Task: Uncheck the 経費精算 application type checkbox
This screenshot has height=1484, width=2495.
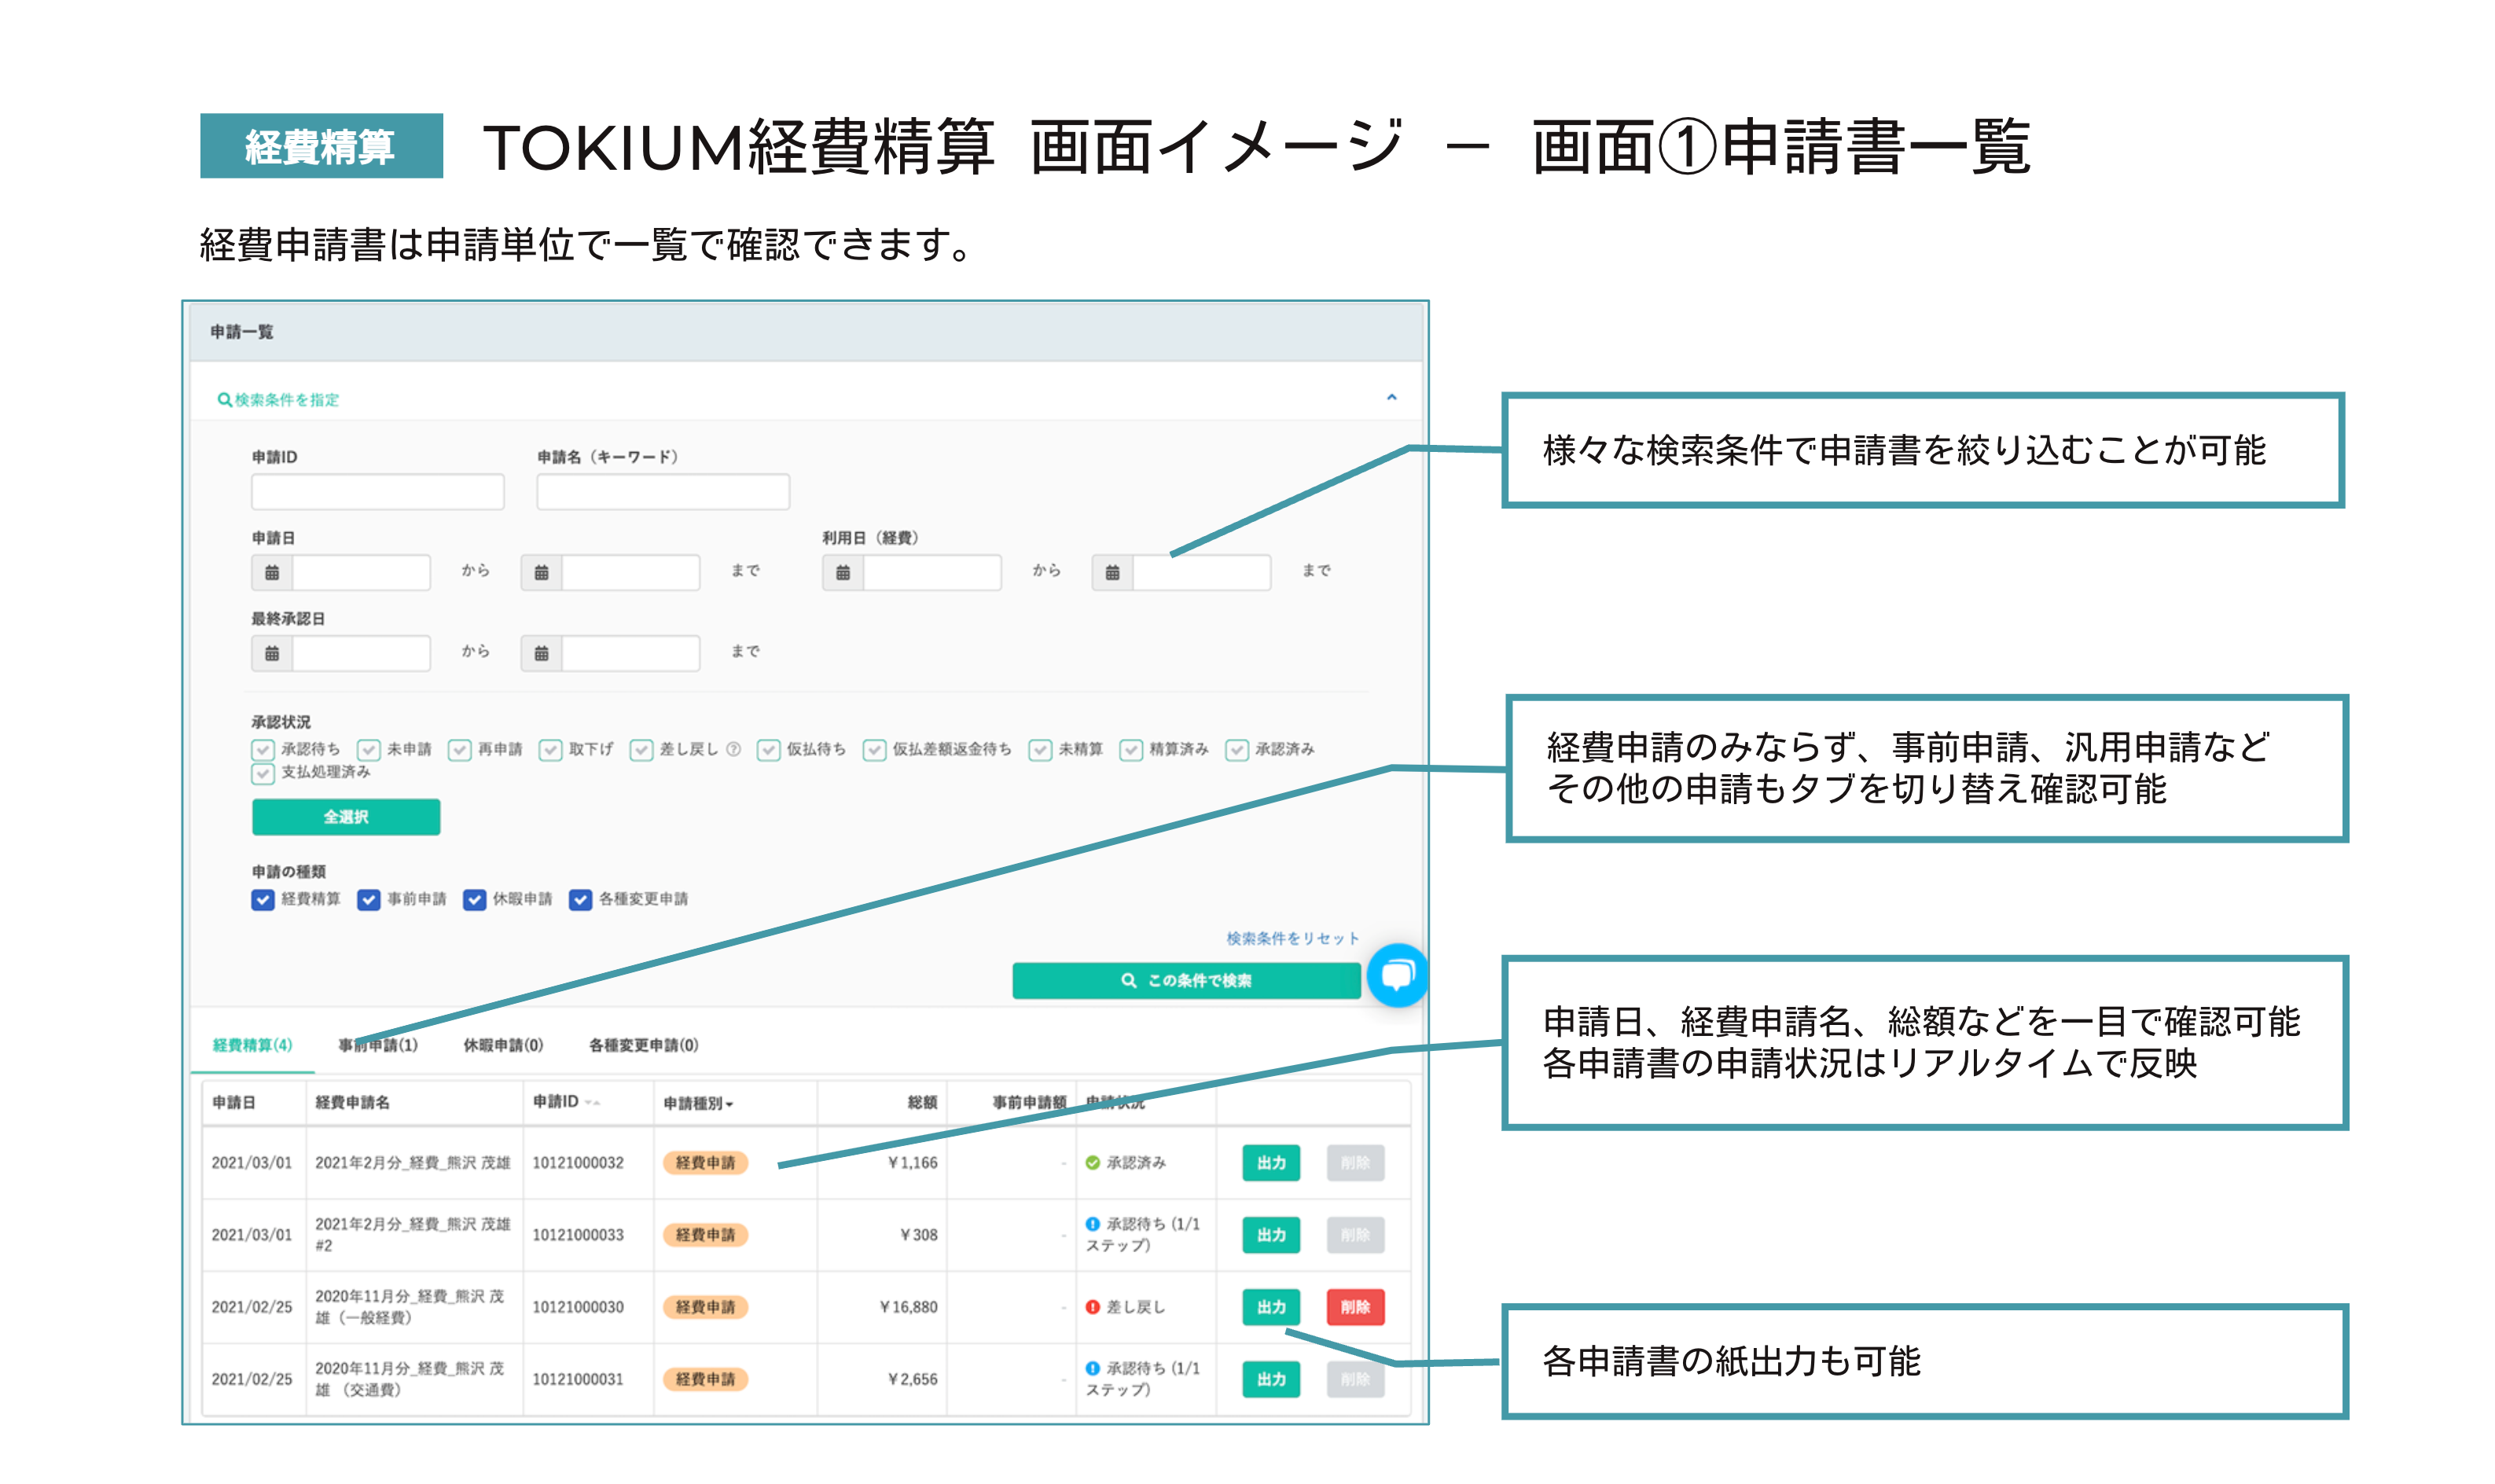Action: click(x=263, y=900)
